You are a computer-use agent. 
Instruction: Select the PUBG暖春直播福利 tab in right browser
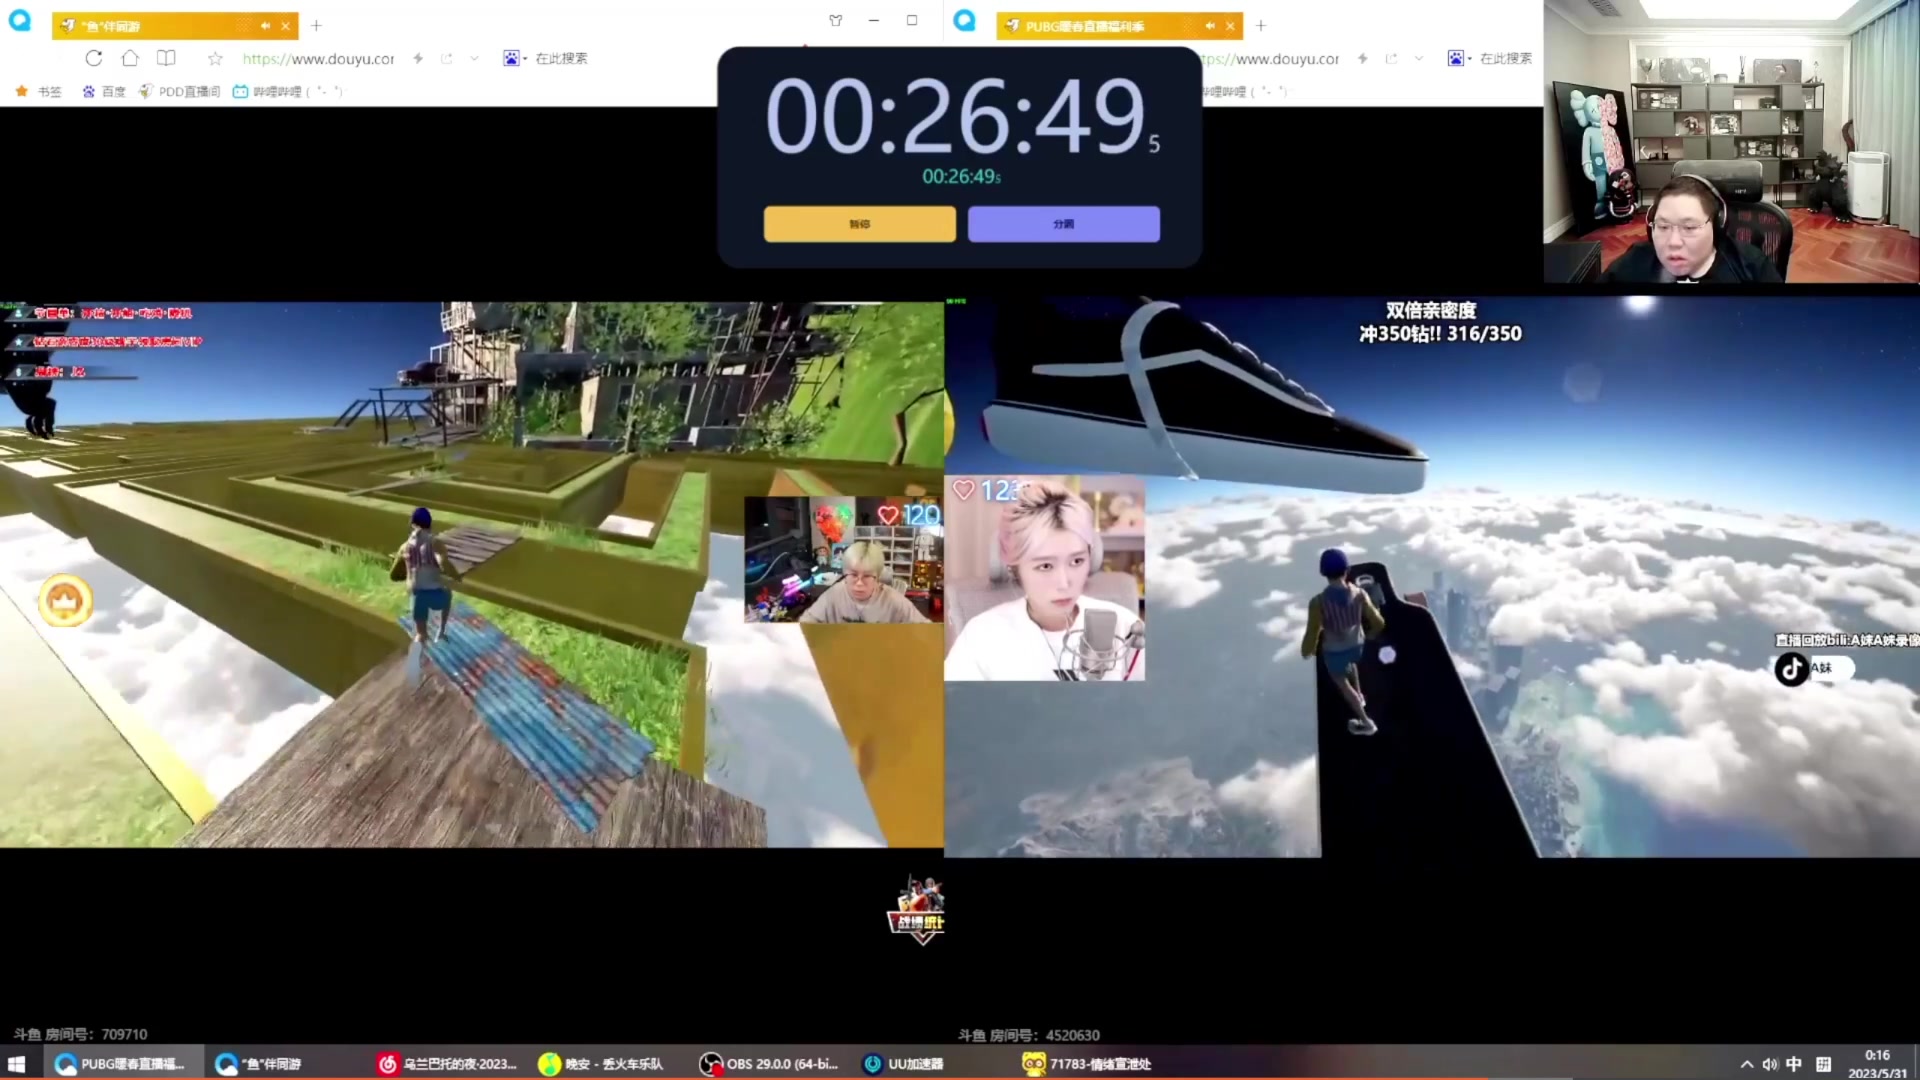click(1120, 26)
